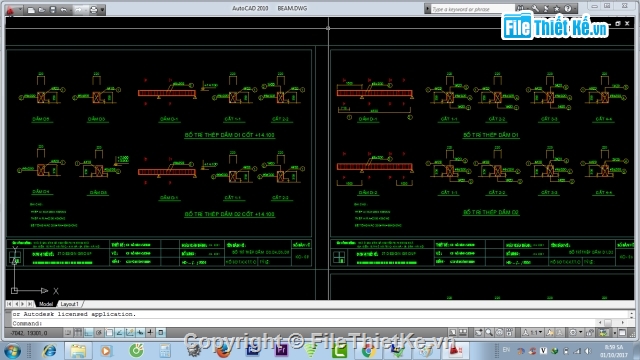Toggle Dynamic Input in status bar

(140, 333)
